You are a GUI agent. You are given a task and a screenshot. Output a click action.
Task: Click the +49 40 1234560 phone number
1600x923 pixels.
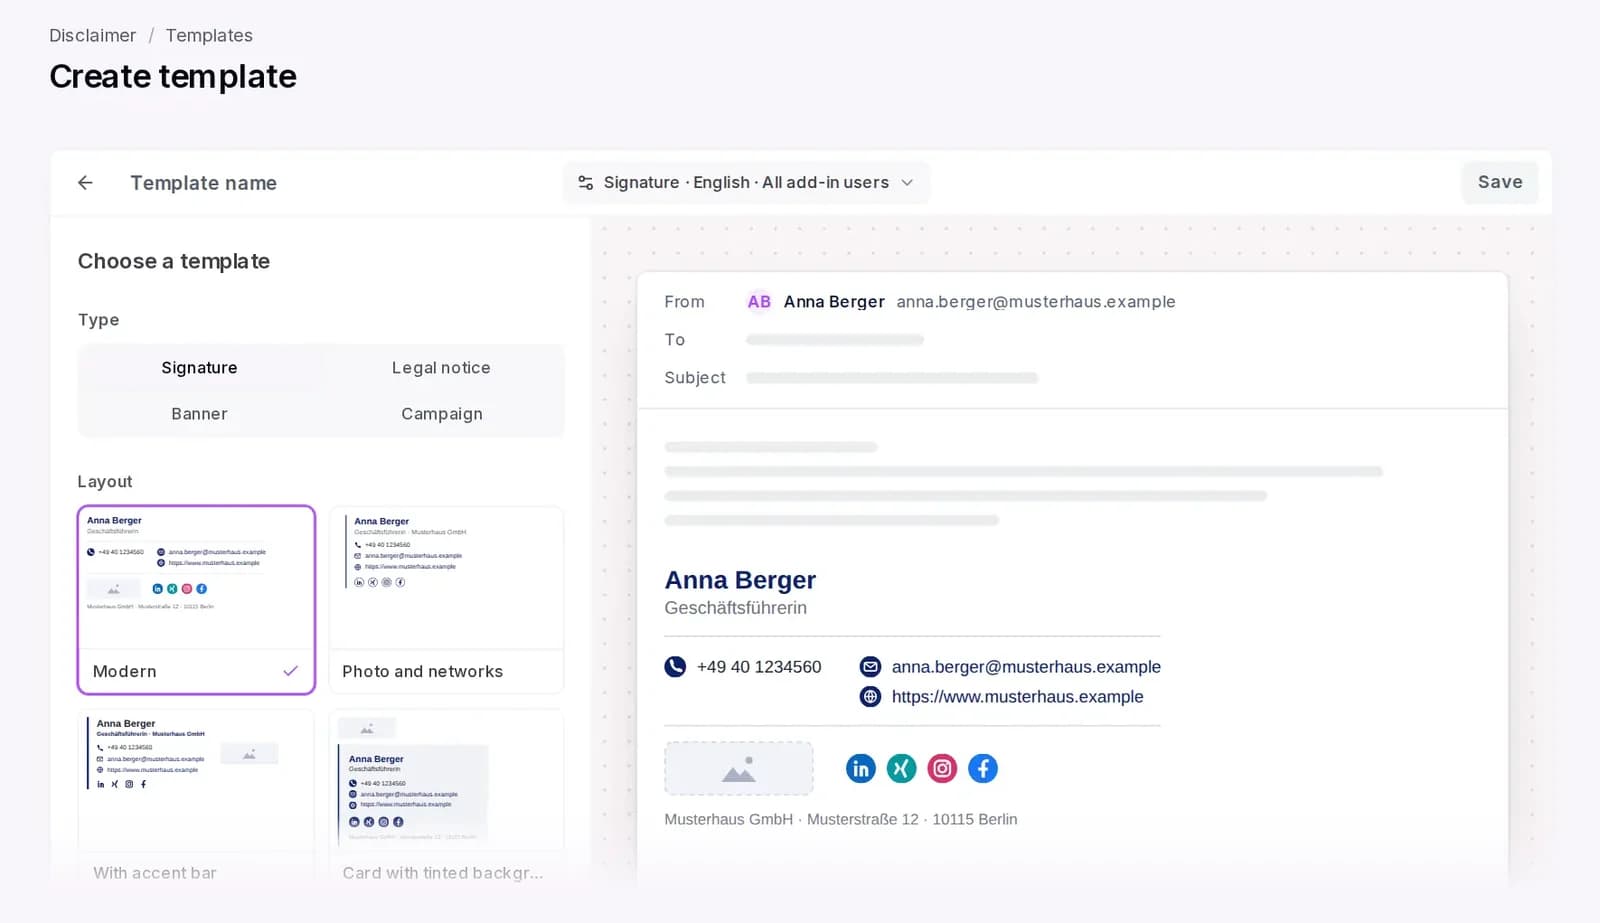click(759, 667)
